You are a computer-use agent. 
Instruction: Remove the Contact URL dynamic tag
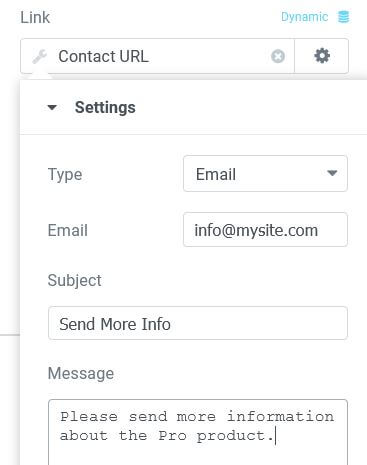tap(278, 56)
